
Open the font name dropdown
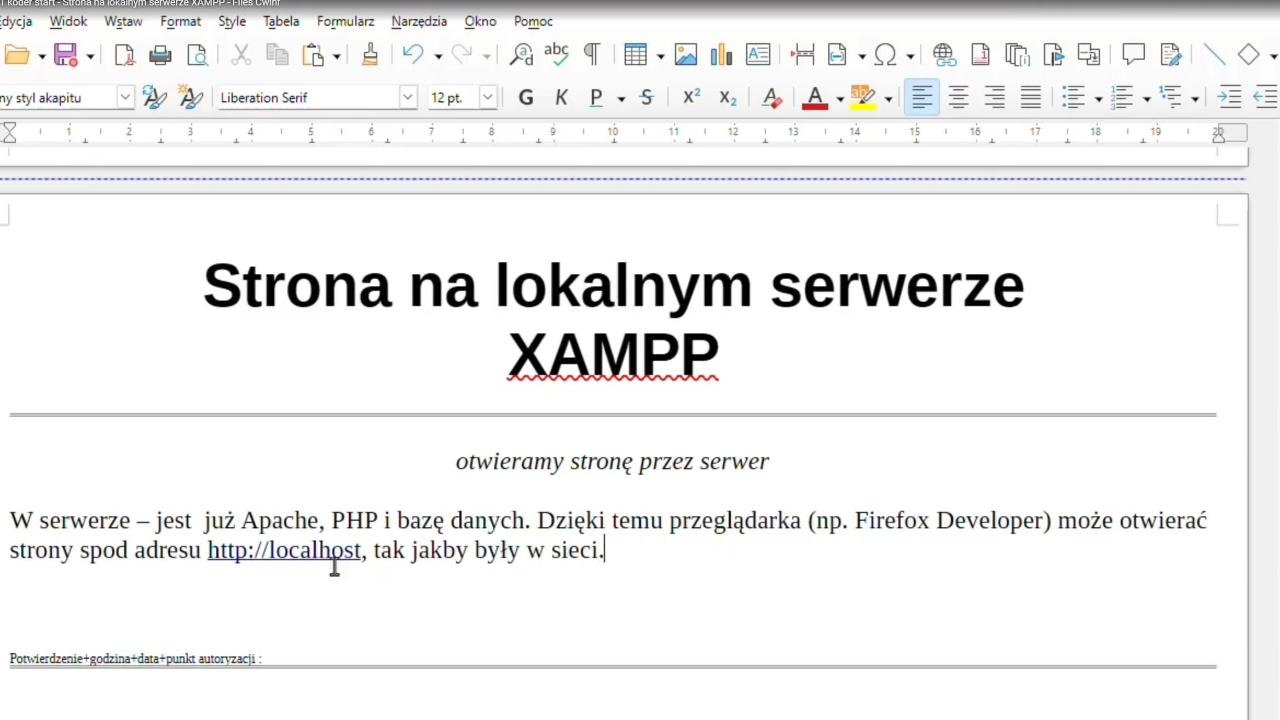(x=406, y=97)
